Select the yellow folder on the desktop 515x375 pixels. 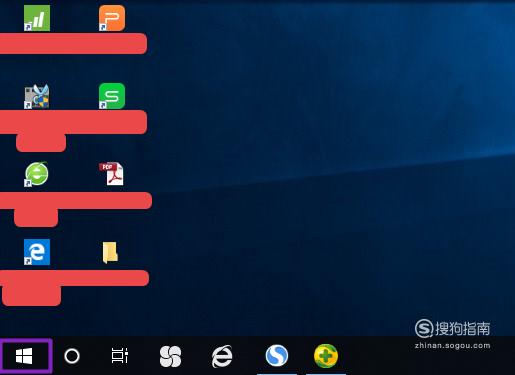110,252
